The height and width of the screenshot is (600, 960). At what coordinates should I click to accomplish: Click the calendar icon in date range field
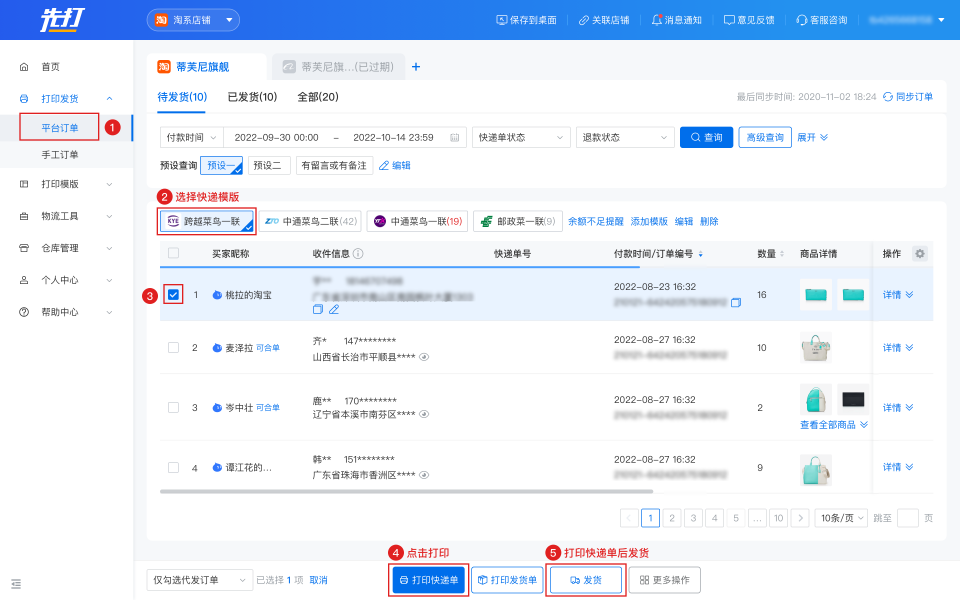pos(456,137)
